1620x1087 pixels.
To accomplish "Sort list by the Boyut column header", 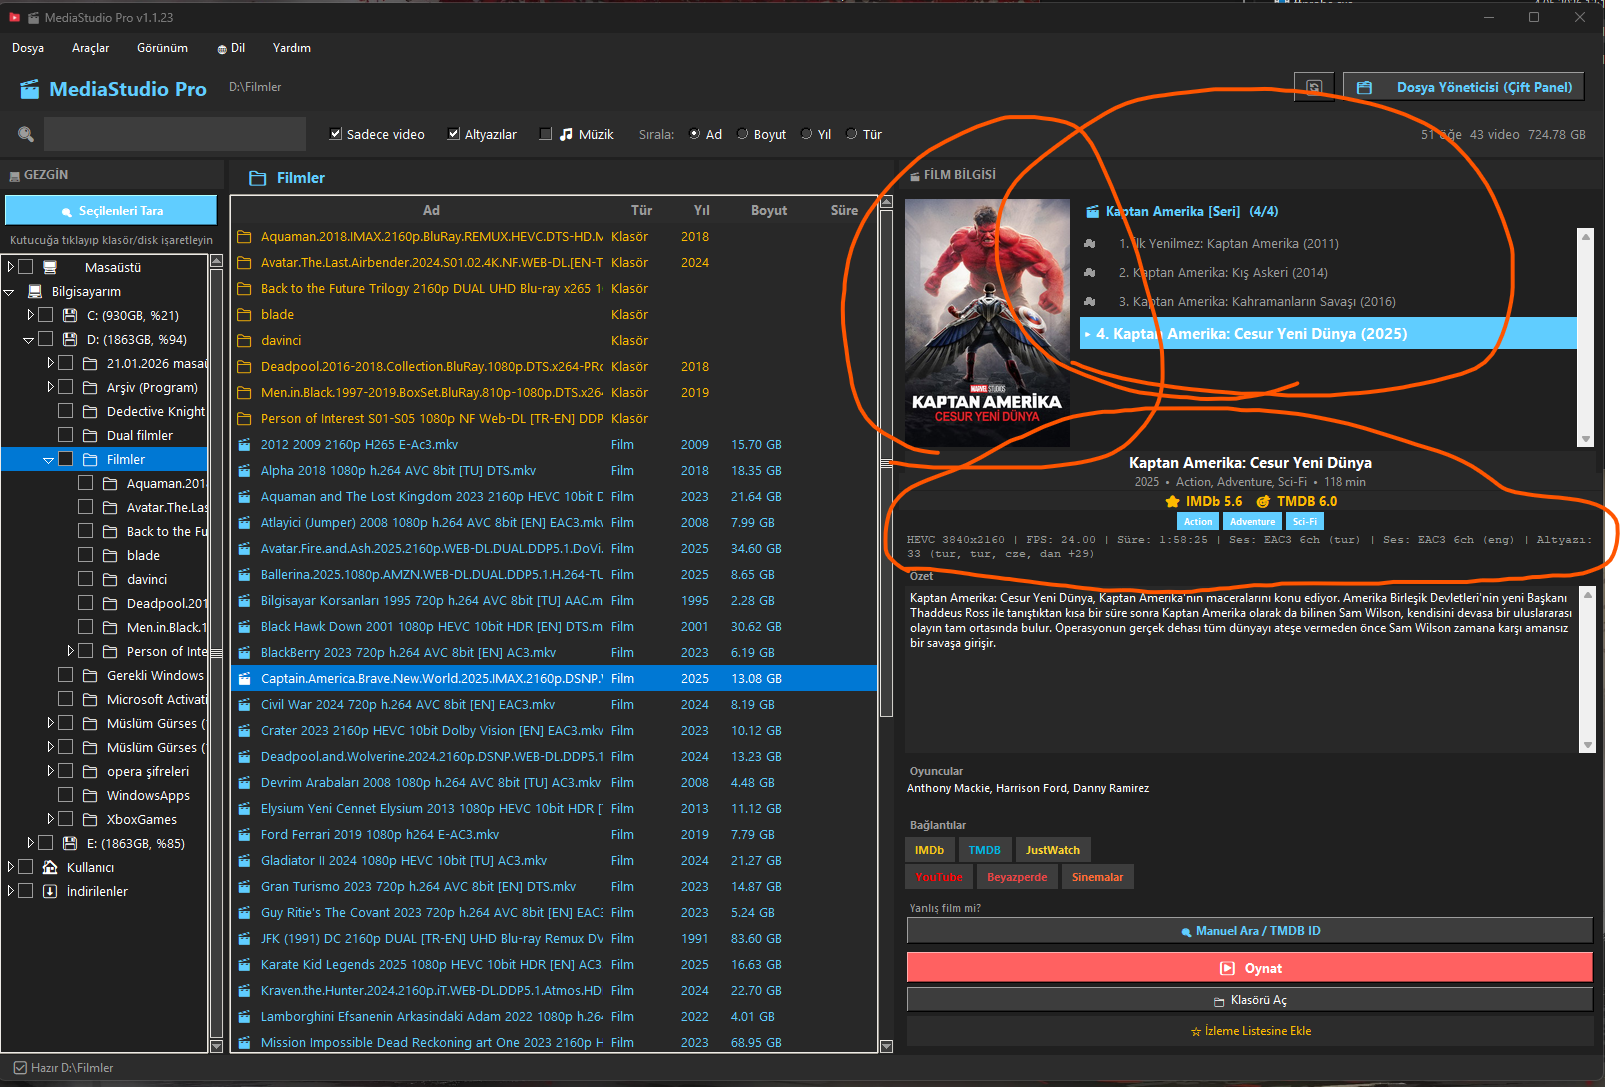I will click(769, 210).
